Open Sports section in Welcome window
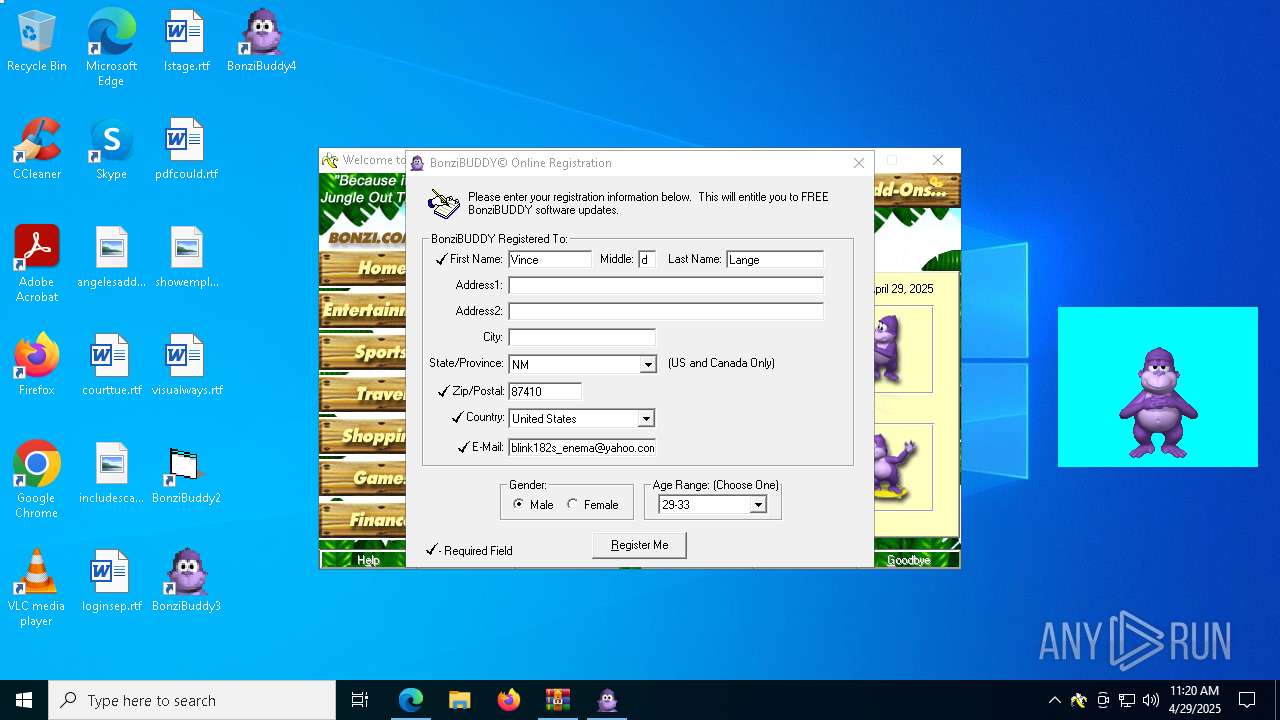The height and width of the screenshot is (720, 1280). point(362,352)
